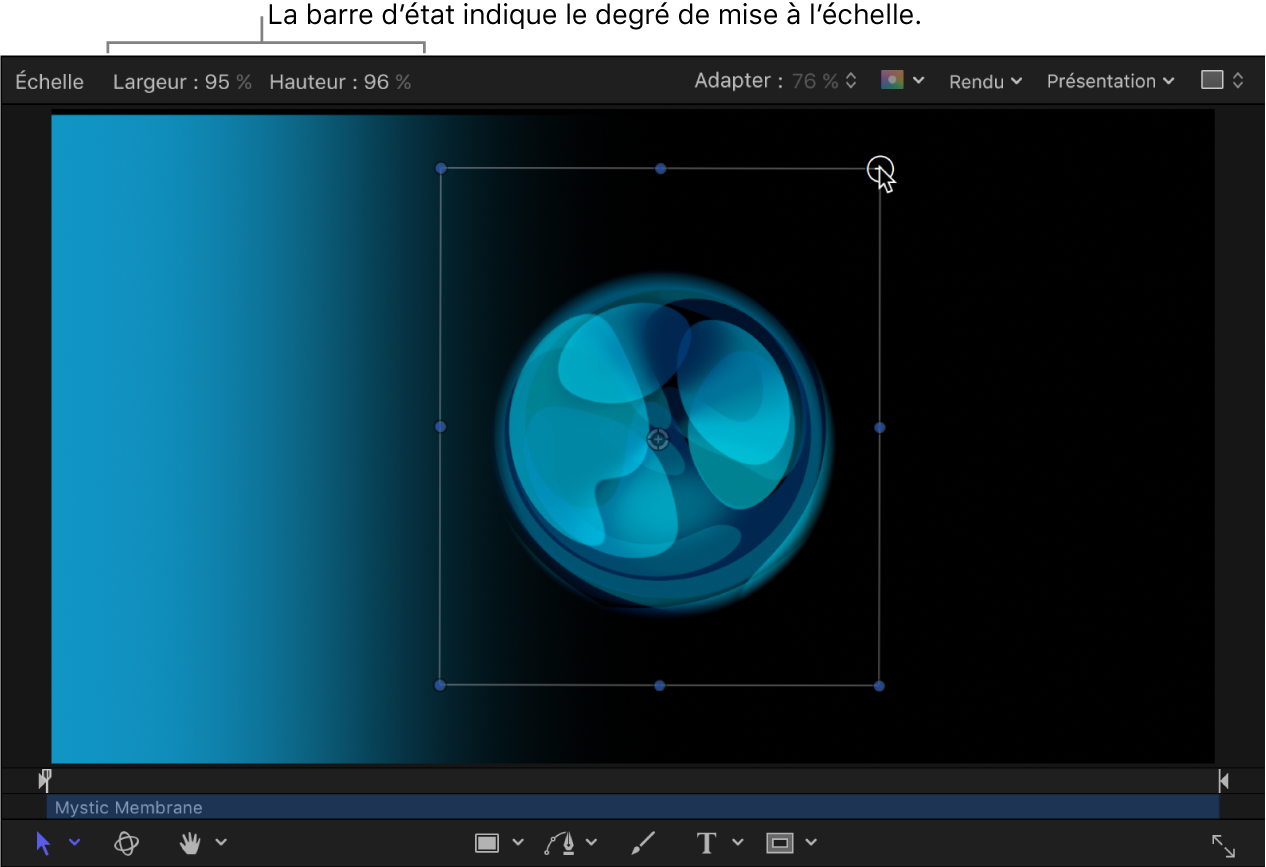Select the Rectangle Mask tool
Image resolution: width=1266 pixels, height=867 pixels.
779,843
